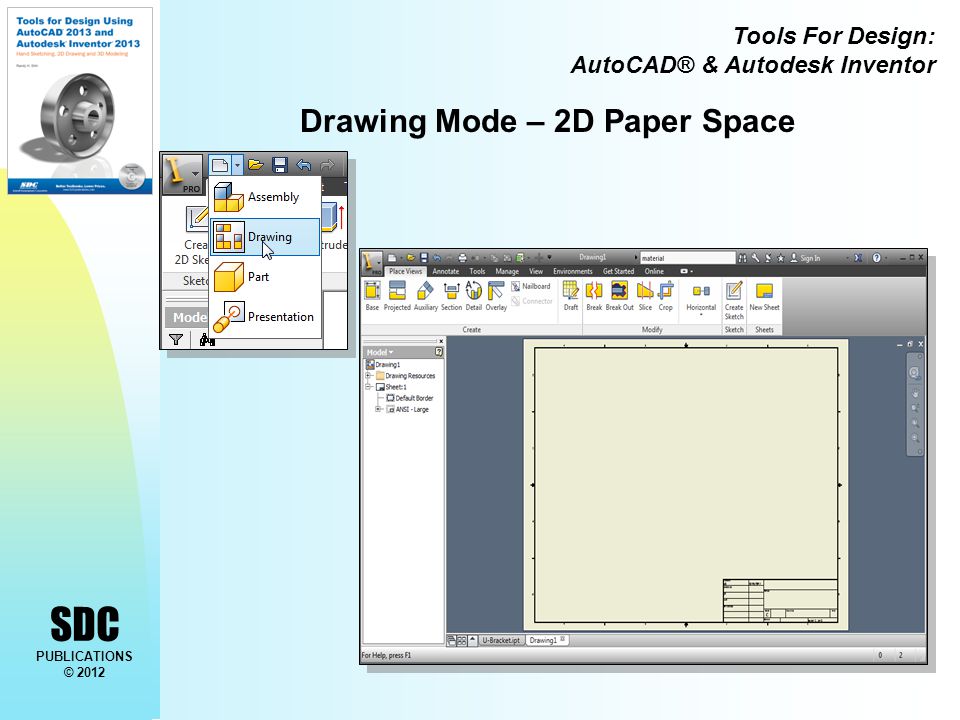
Task: Expand the ANSI - Large node
Action: pos(378,409)
